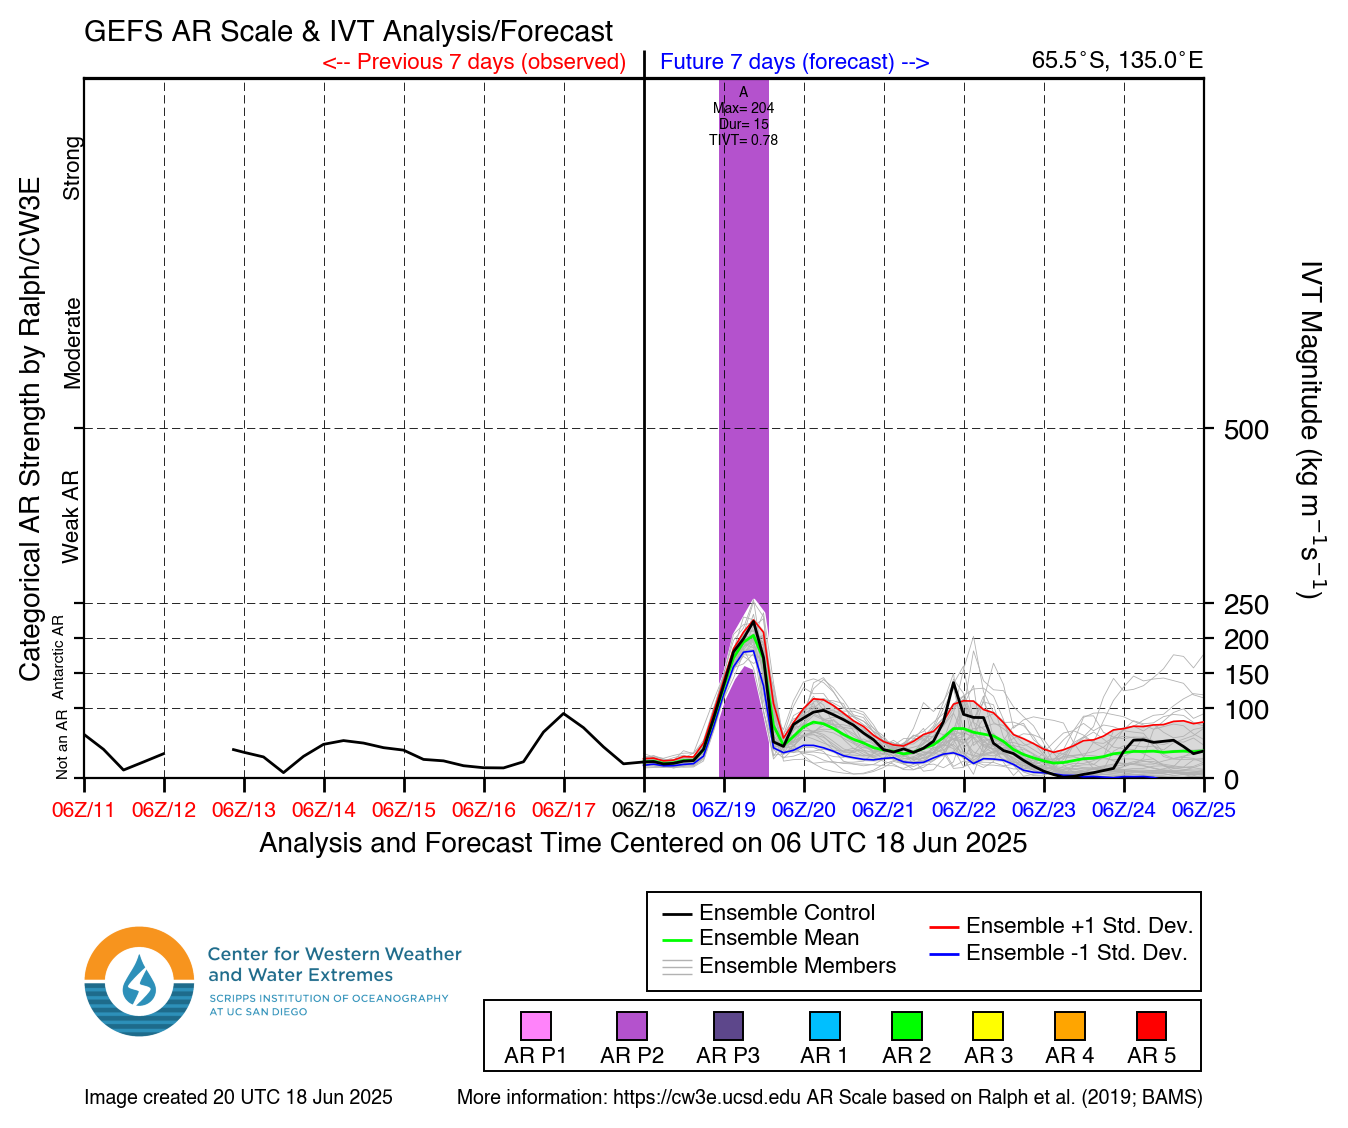Click the coordinates '65.5°S, 135.0°E' label
Image resolution: width=1348 pixels, height=1128 pixels.
[x=1117, y=60]
